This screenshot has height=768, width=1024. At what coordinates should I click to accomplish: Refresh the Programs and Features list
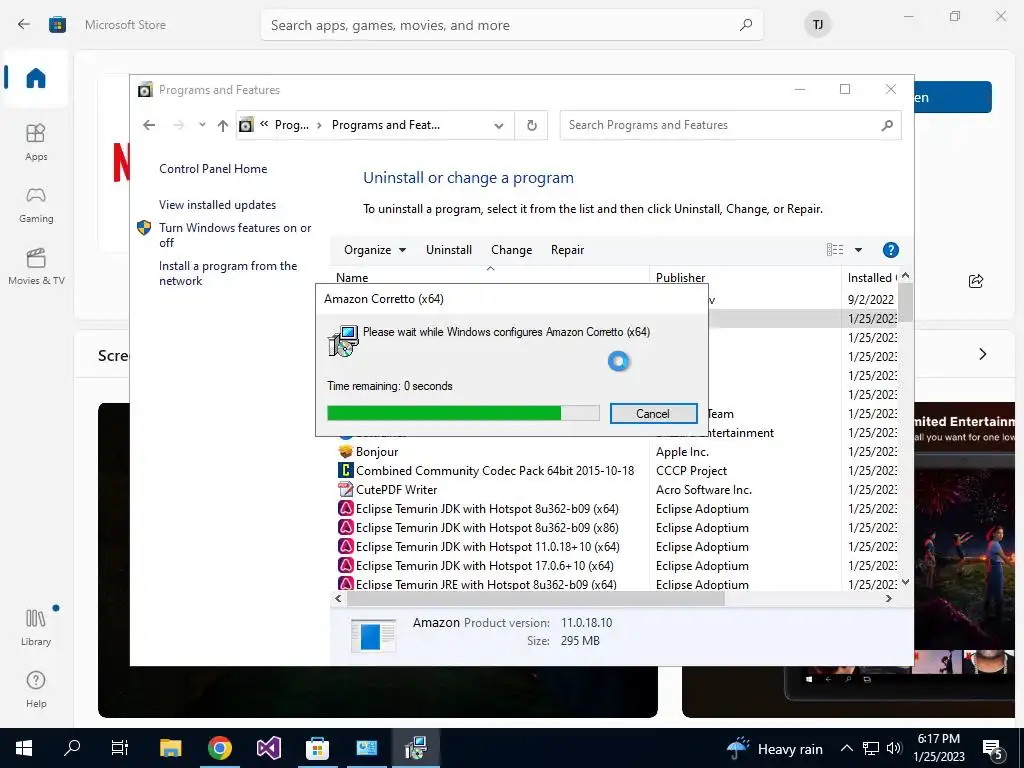click(x=532, y=125)
